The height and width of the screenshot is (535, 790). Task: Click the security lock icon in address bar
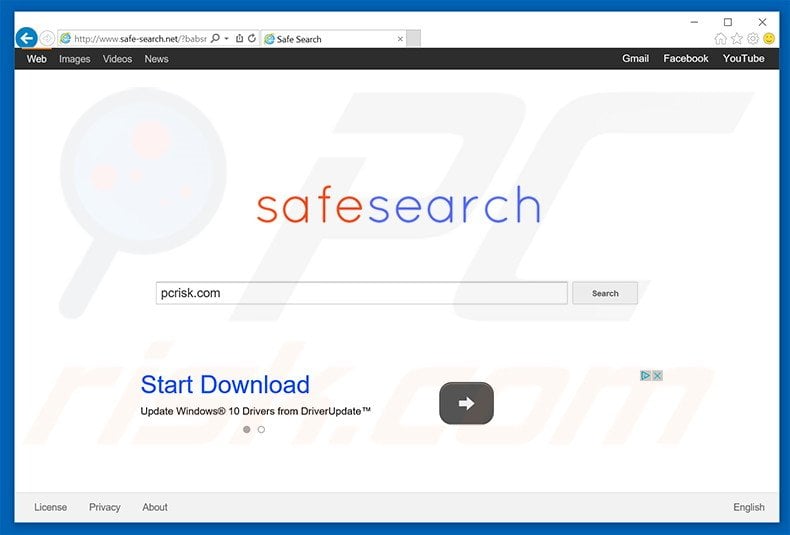(239, 38)
